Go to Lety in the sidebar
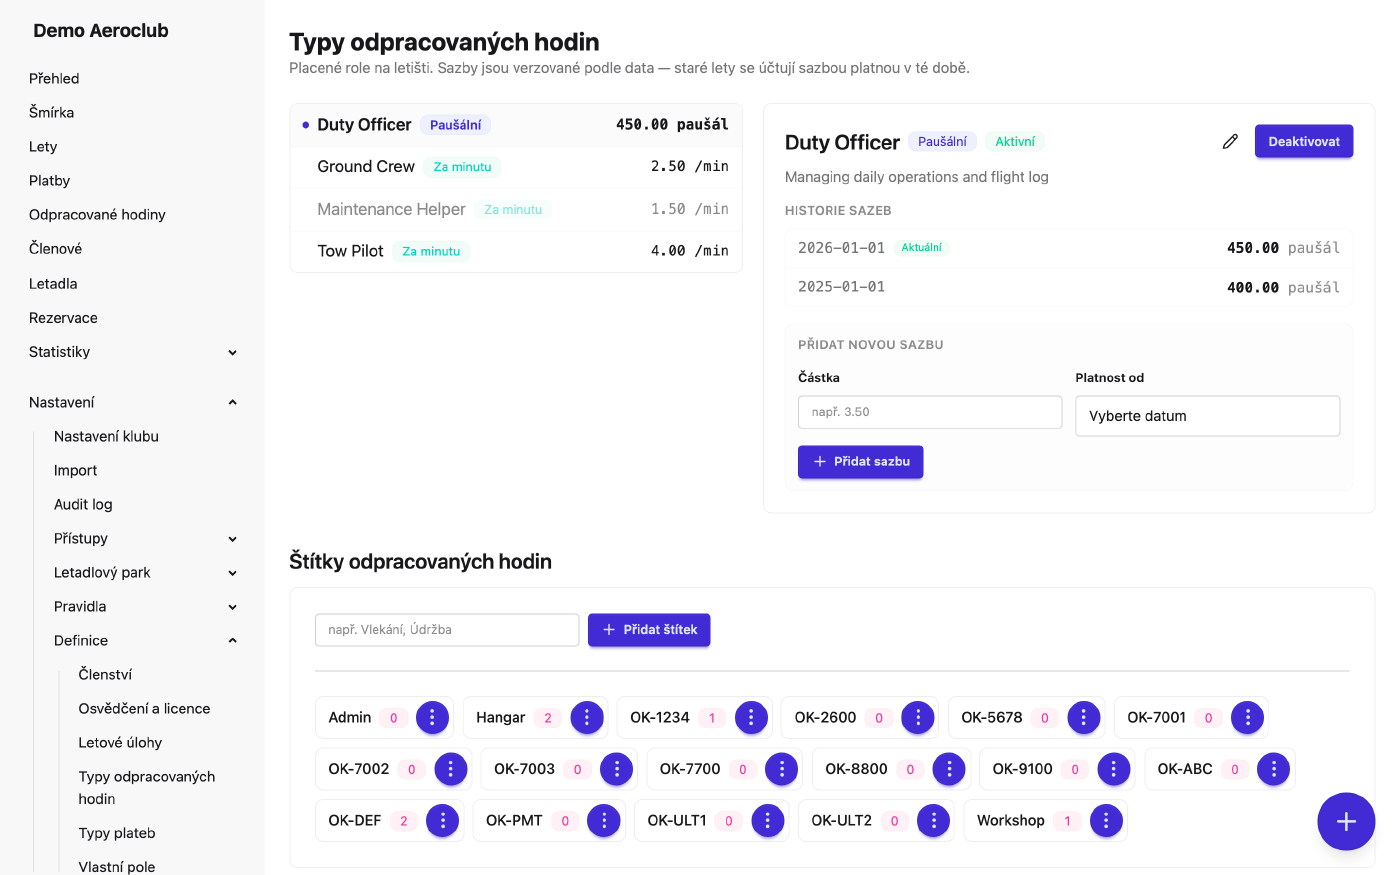 (x=43, y=146)
